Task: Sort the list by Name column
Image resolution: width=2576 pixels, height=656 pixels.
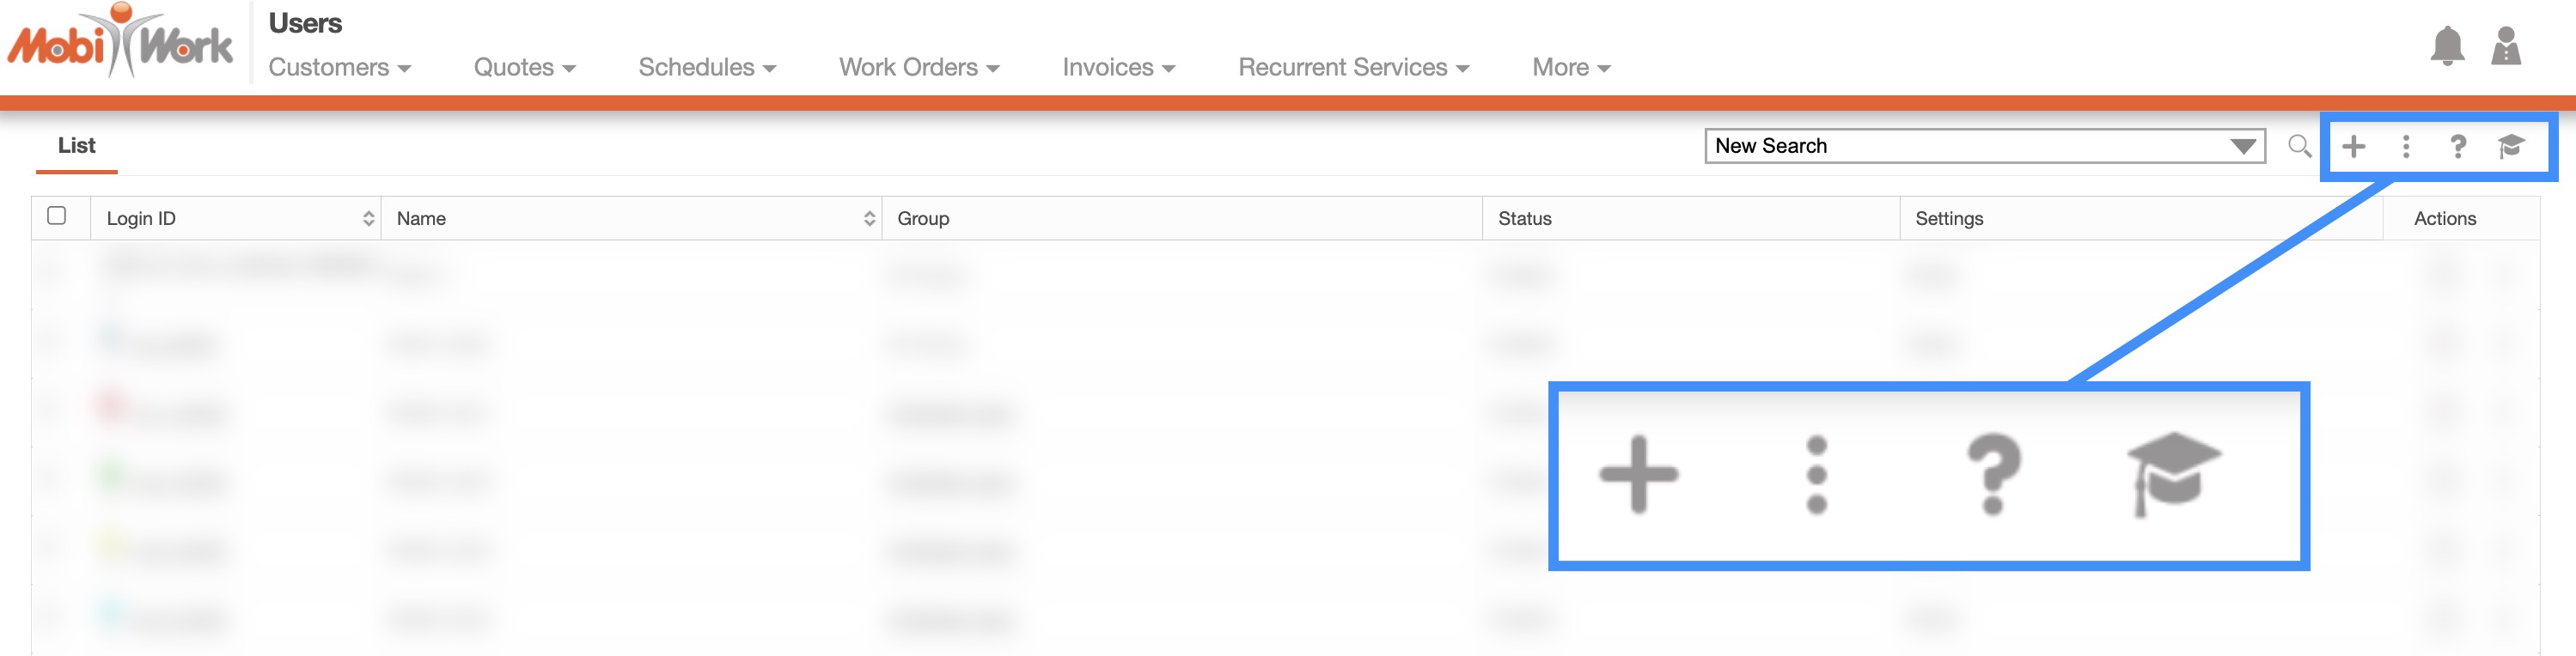Action: point(868,218)
